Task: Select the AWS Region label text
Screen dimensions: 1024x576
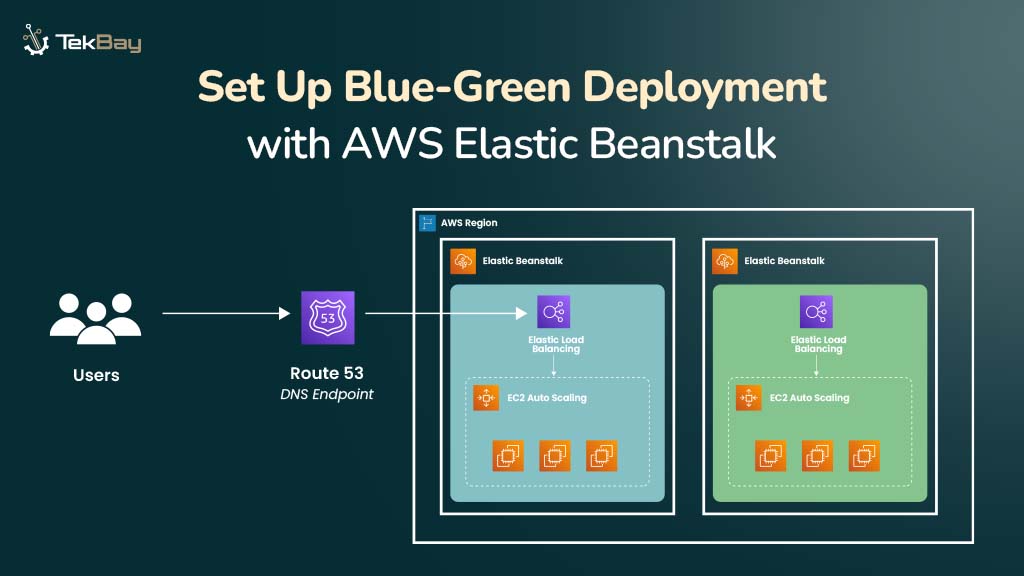Action: click(469, 222)
